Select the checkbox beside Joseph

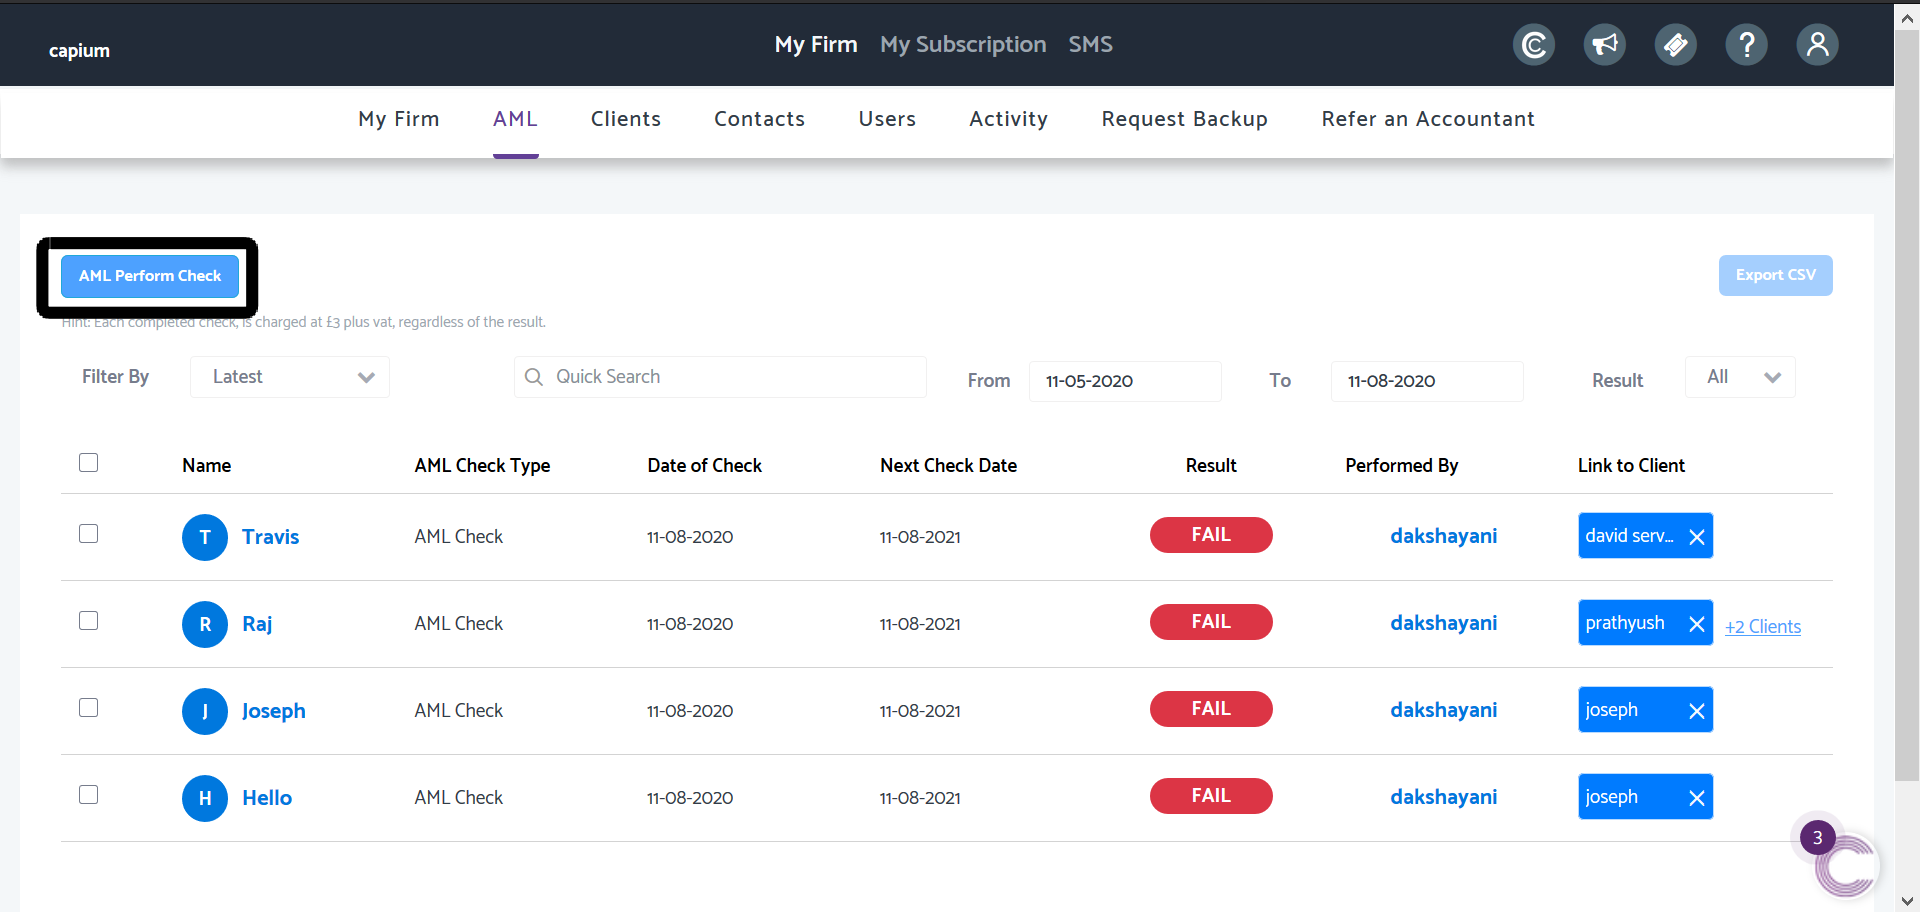point(88,707)
